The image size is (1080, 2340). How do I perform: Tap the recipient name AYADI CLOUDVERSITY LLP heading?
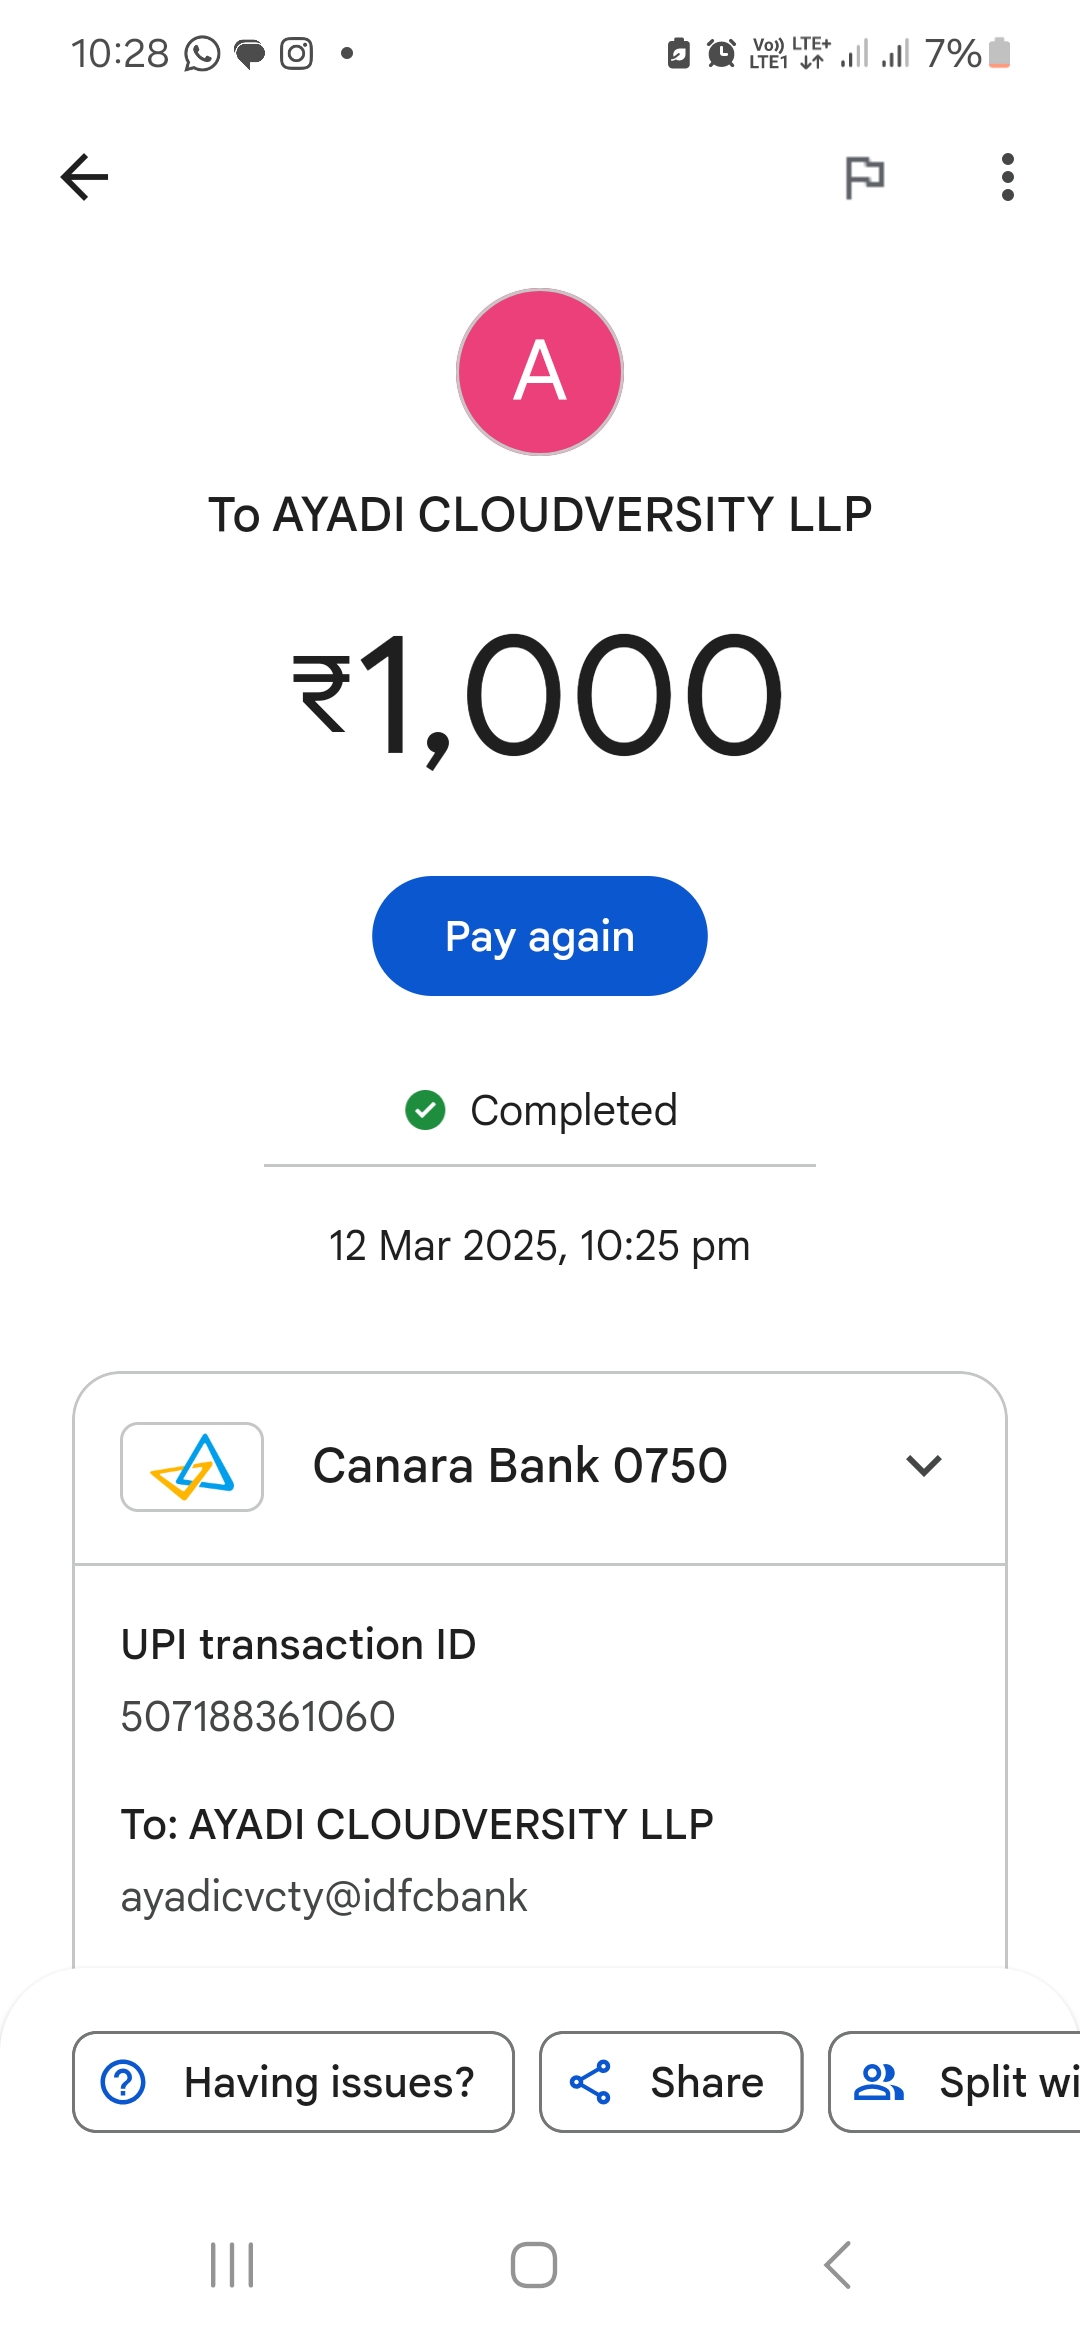[x=540, y=515]
